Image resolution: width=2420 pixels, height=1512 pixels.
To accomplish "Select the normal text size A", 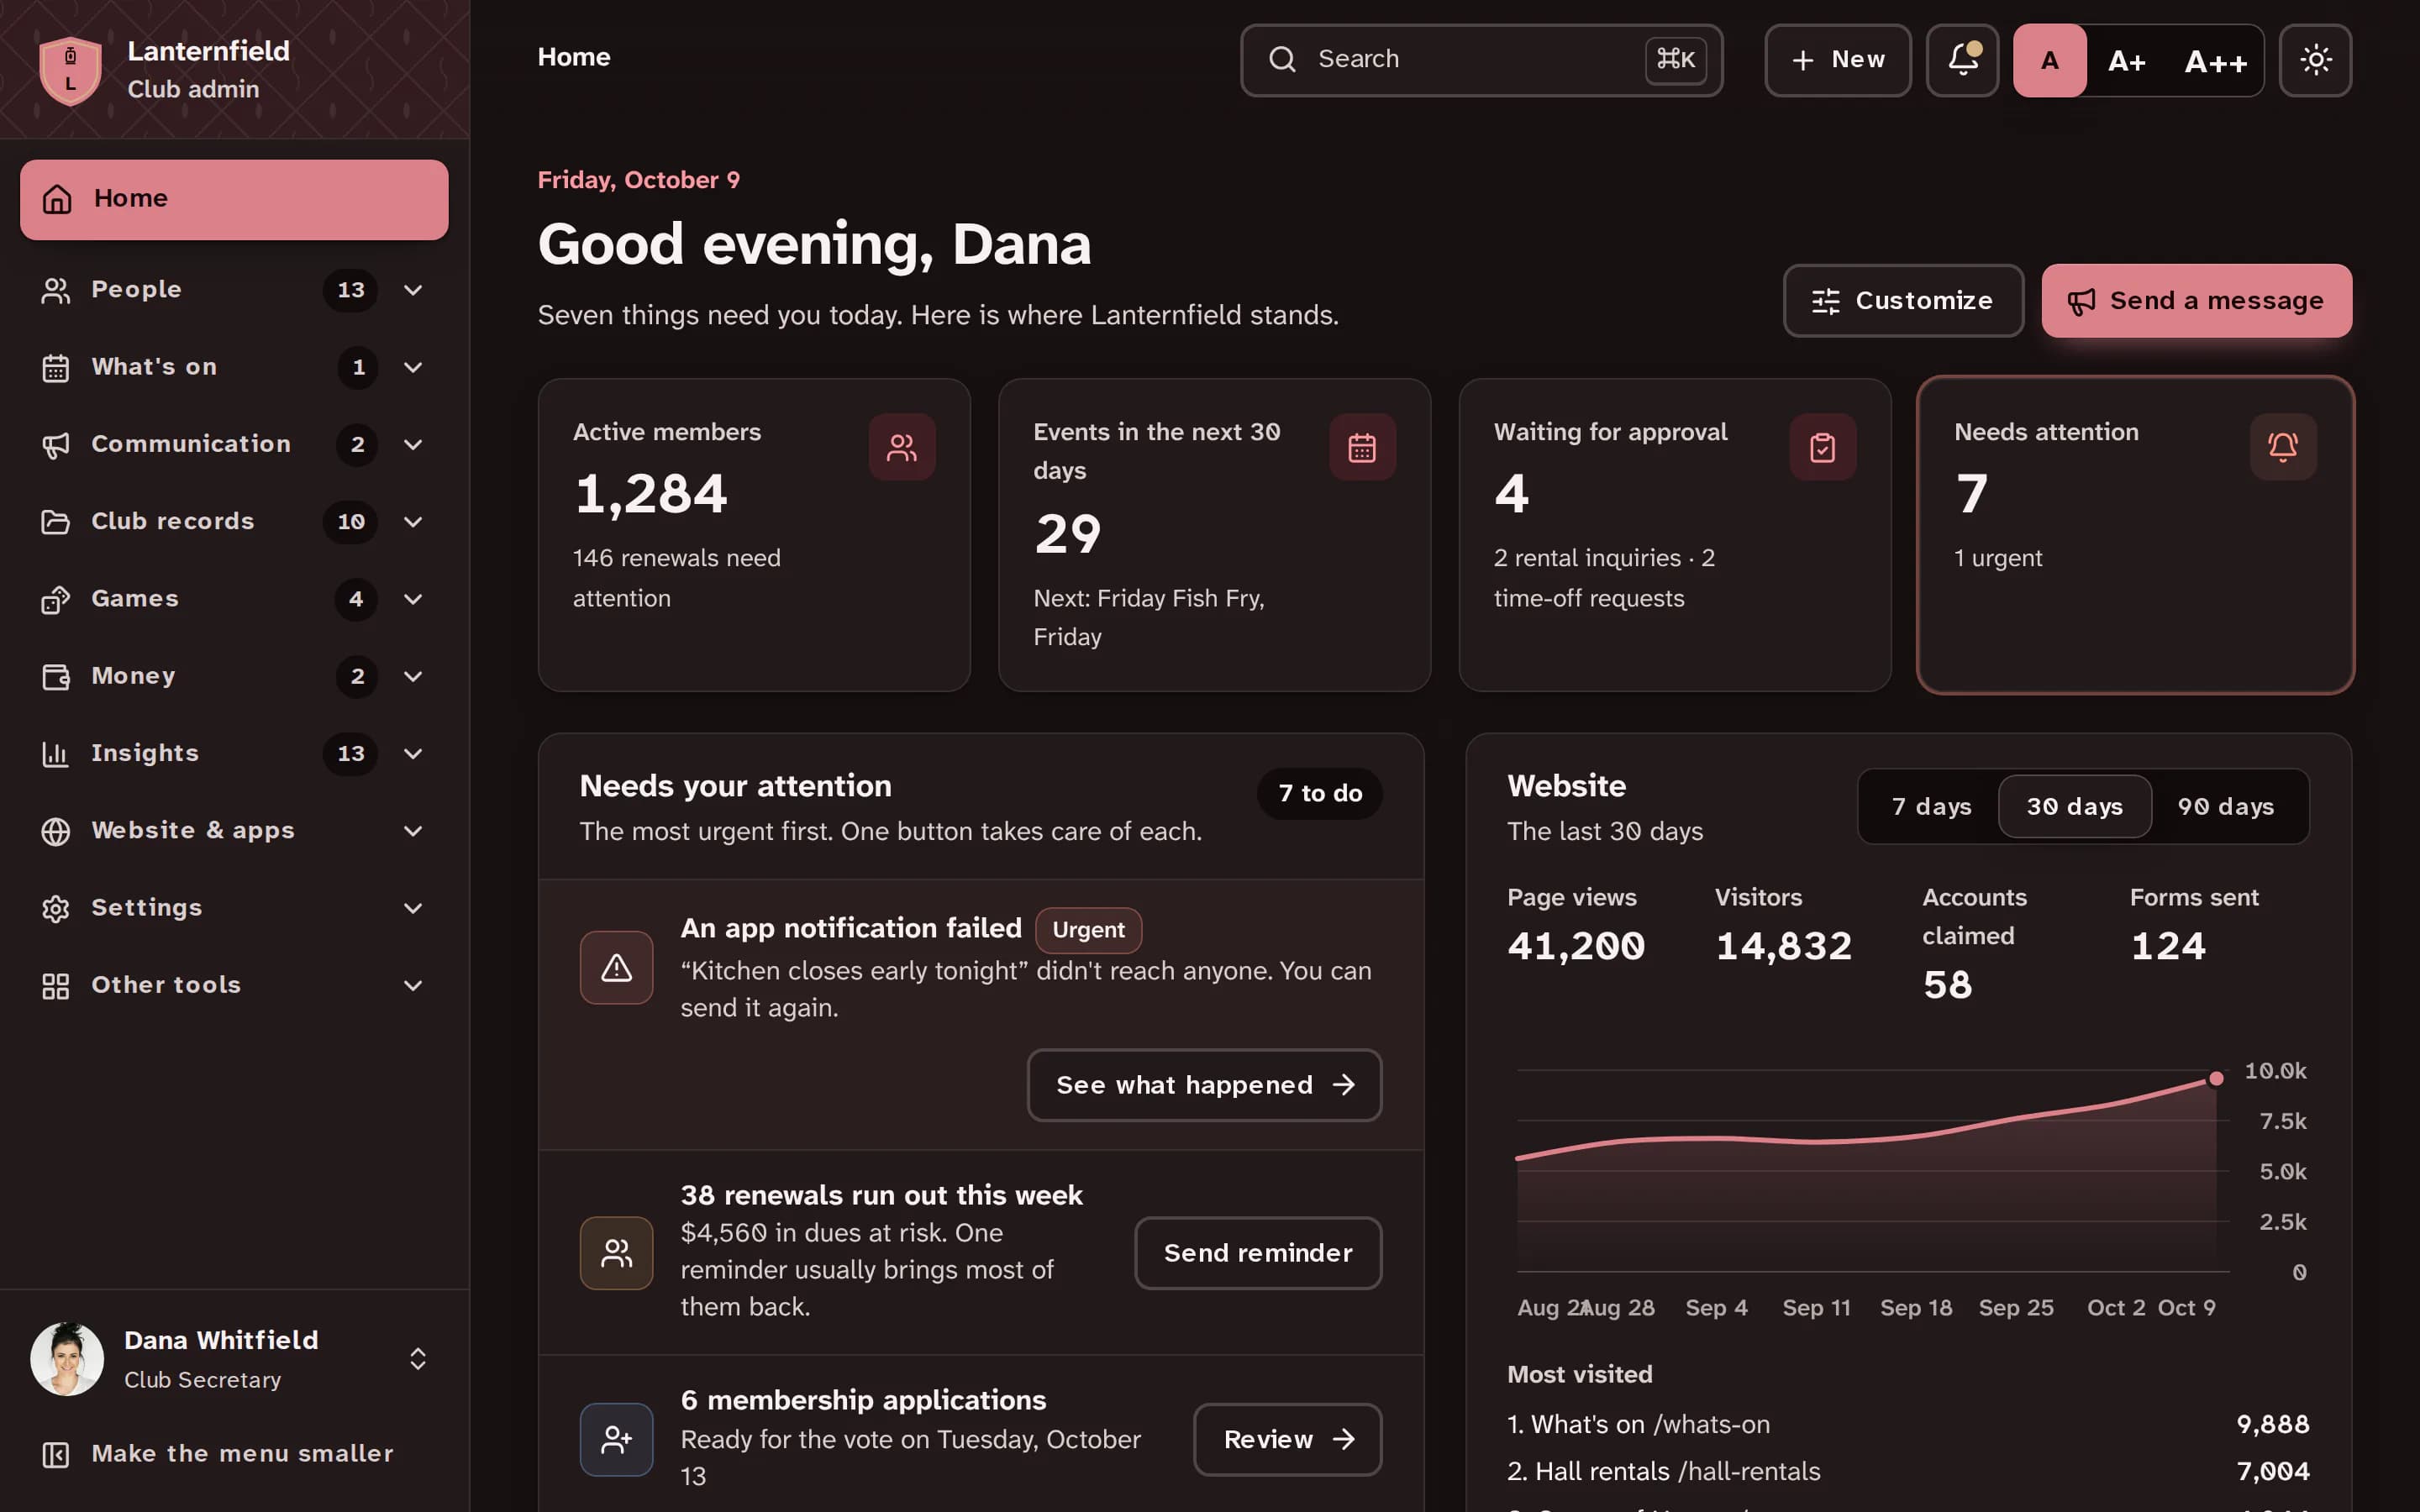I will click(2049, 60).
